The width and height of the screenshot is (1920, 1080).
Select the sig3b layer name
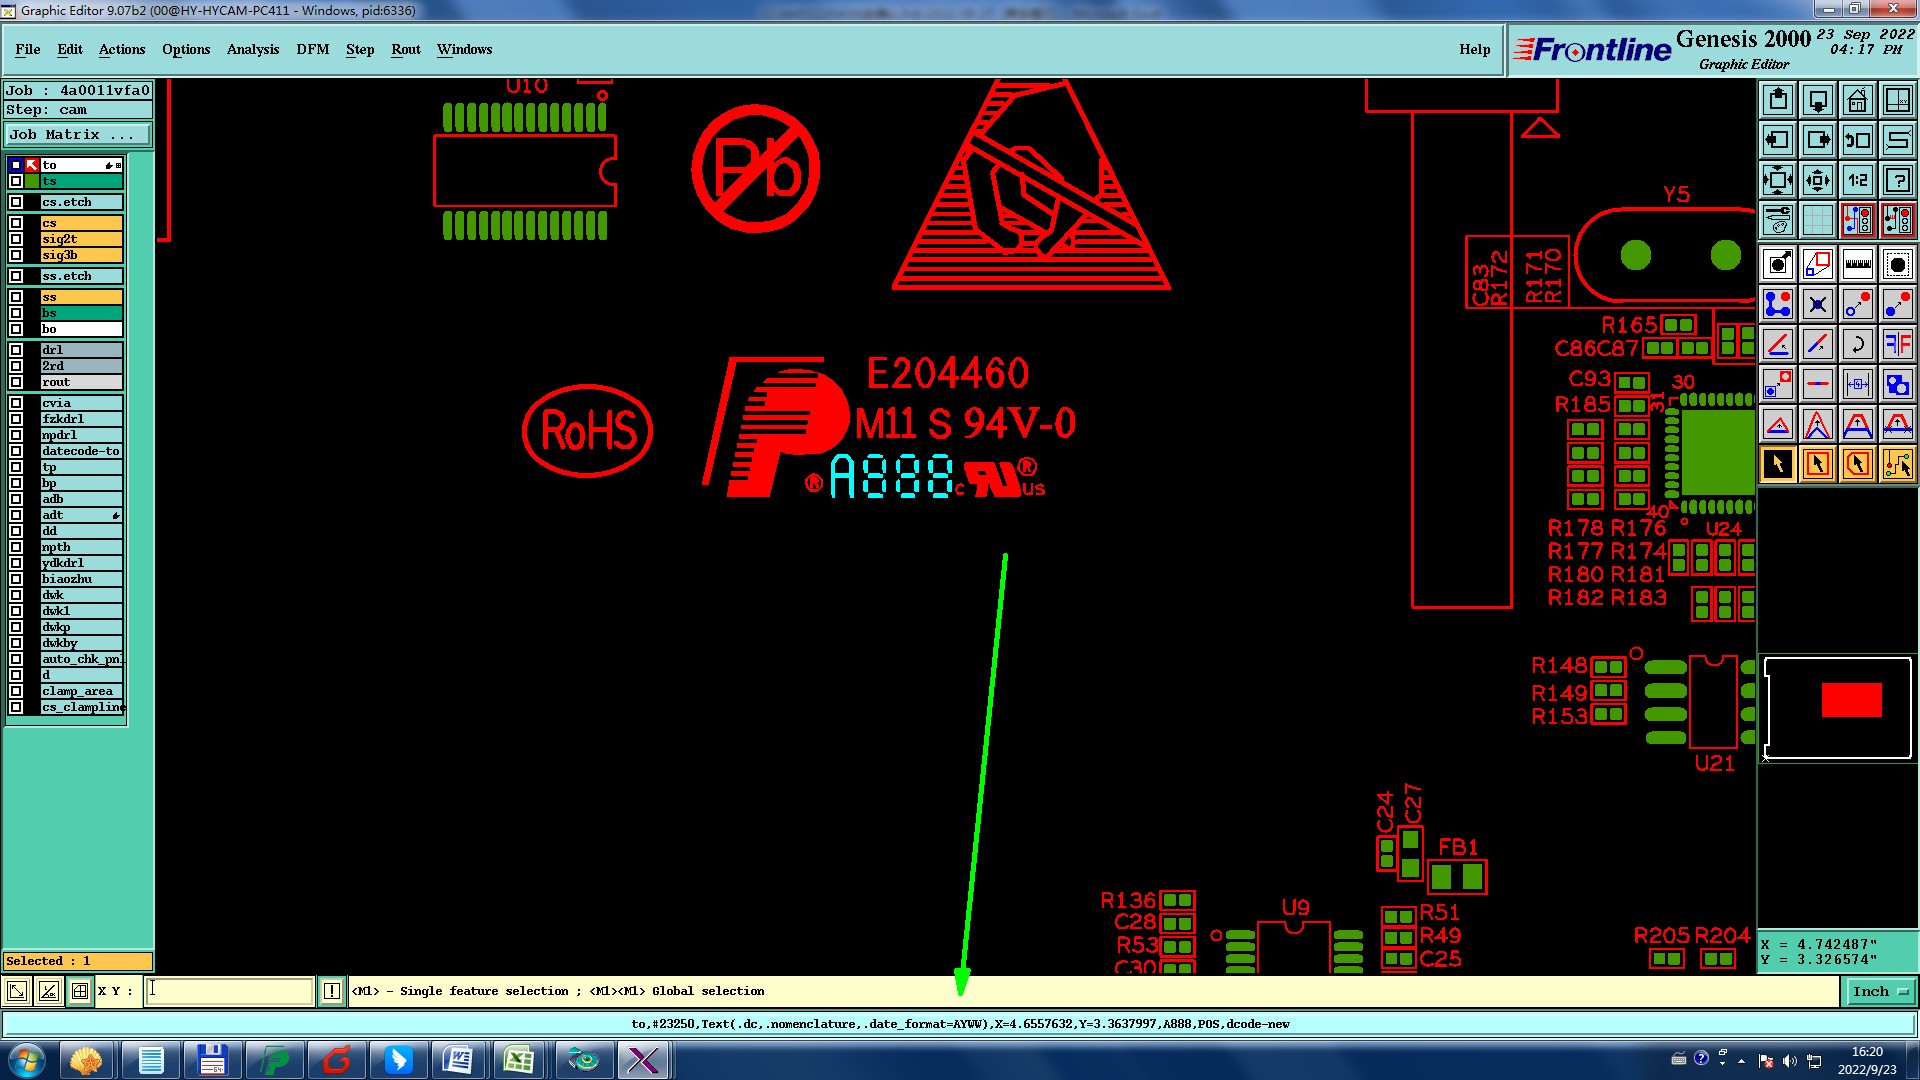point(81,255)
